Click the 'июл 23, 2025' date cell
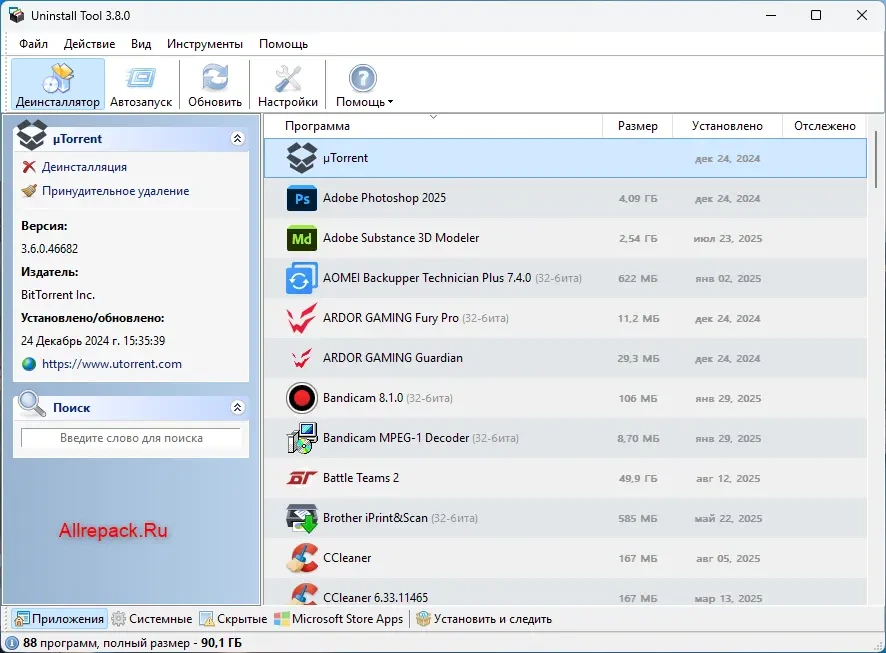886x653 pixels. coord(728,239)
